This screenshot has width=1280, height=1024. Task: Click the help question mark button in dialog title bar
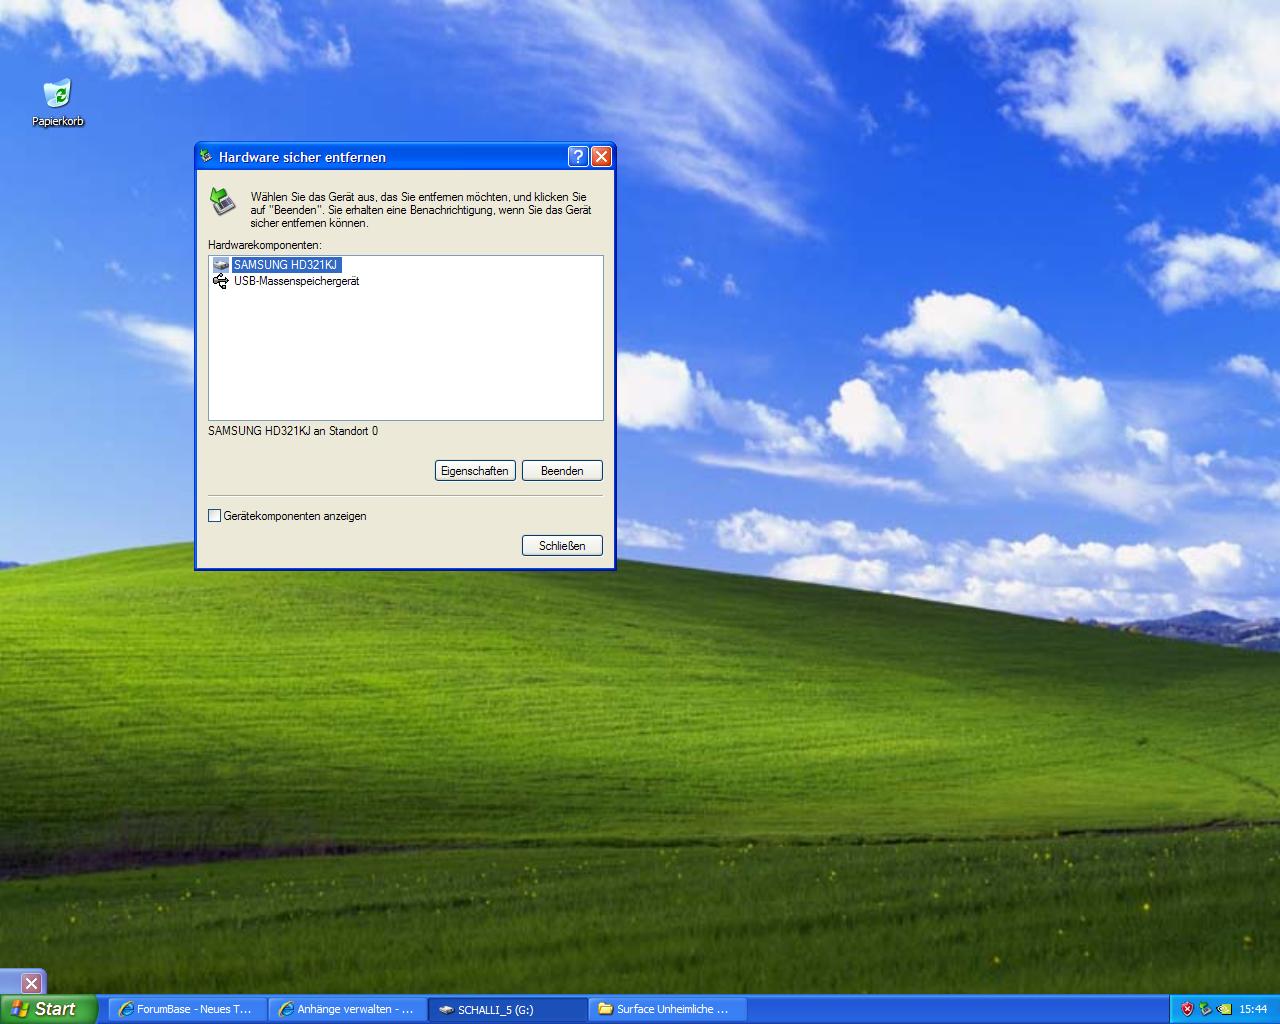(578, 156)
